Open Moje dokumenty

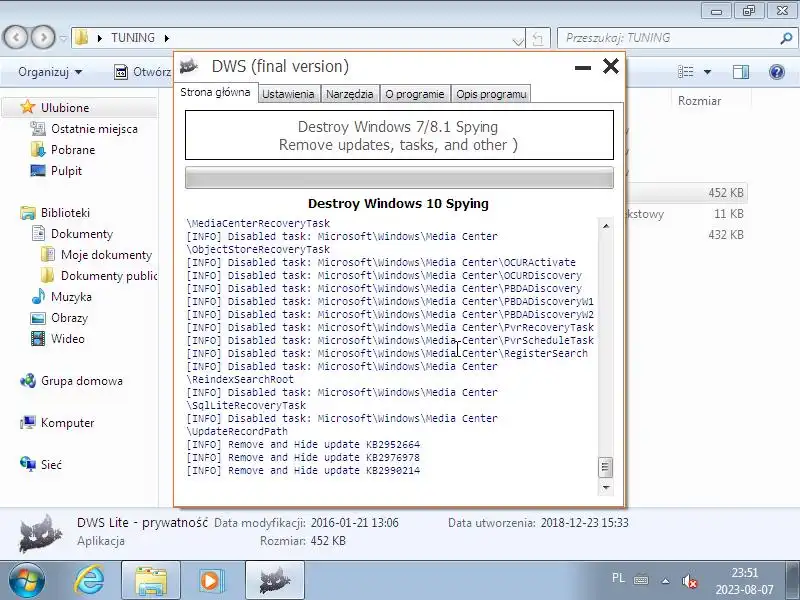coord(106,255)
